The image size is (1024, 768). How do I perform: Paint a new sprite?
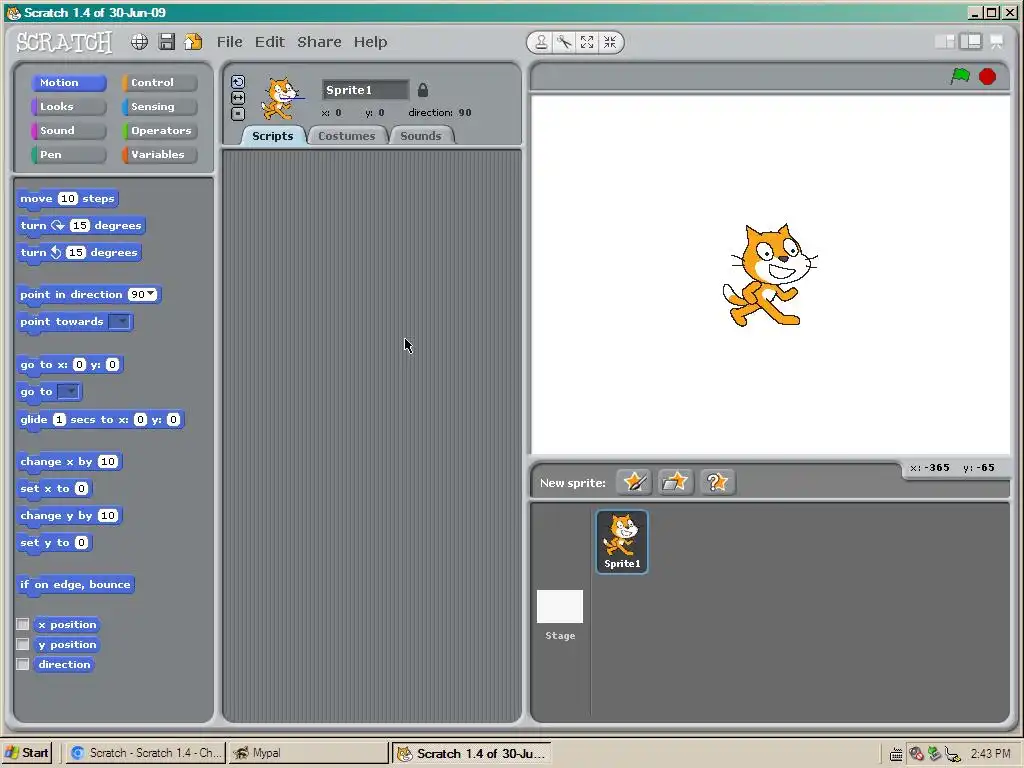point(634,482)
